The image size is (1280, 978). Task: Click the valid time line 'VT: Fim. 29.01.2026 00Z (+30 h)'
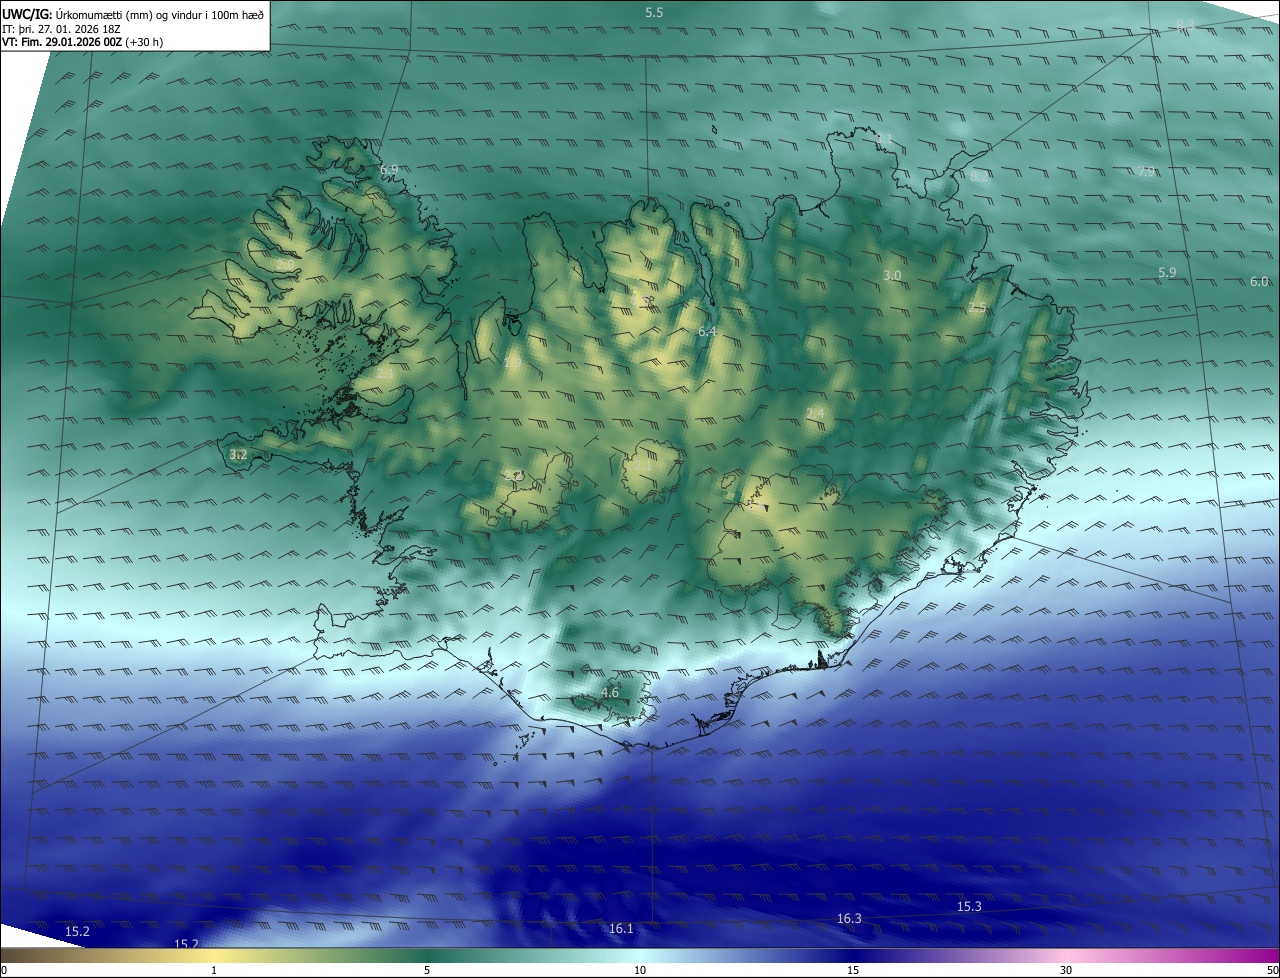coord(82,42)
